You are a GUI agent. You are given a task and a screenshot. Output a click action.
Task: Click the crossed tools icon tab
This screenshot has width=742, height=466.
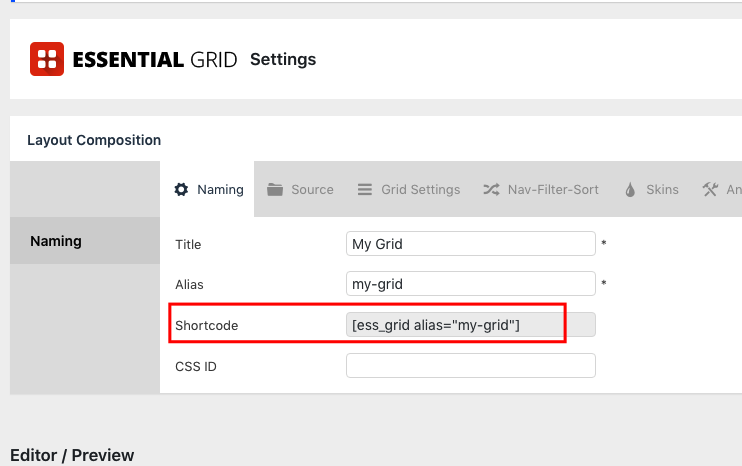[710, 189]
